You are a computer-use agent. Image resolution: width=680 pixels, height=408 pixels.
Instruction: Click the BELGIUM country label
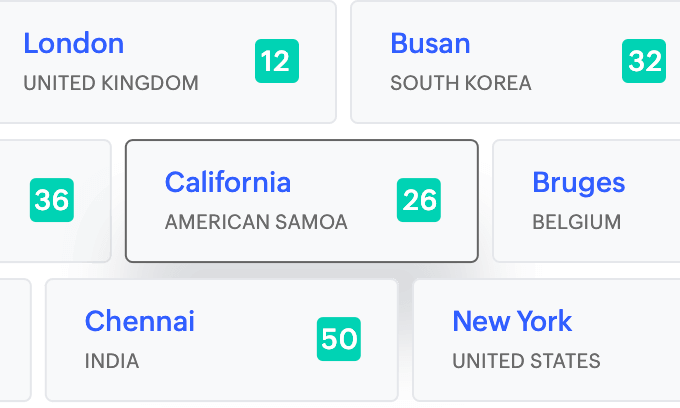[x=576, y=222]
